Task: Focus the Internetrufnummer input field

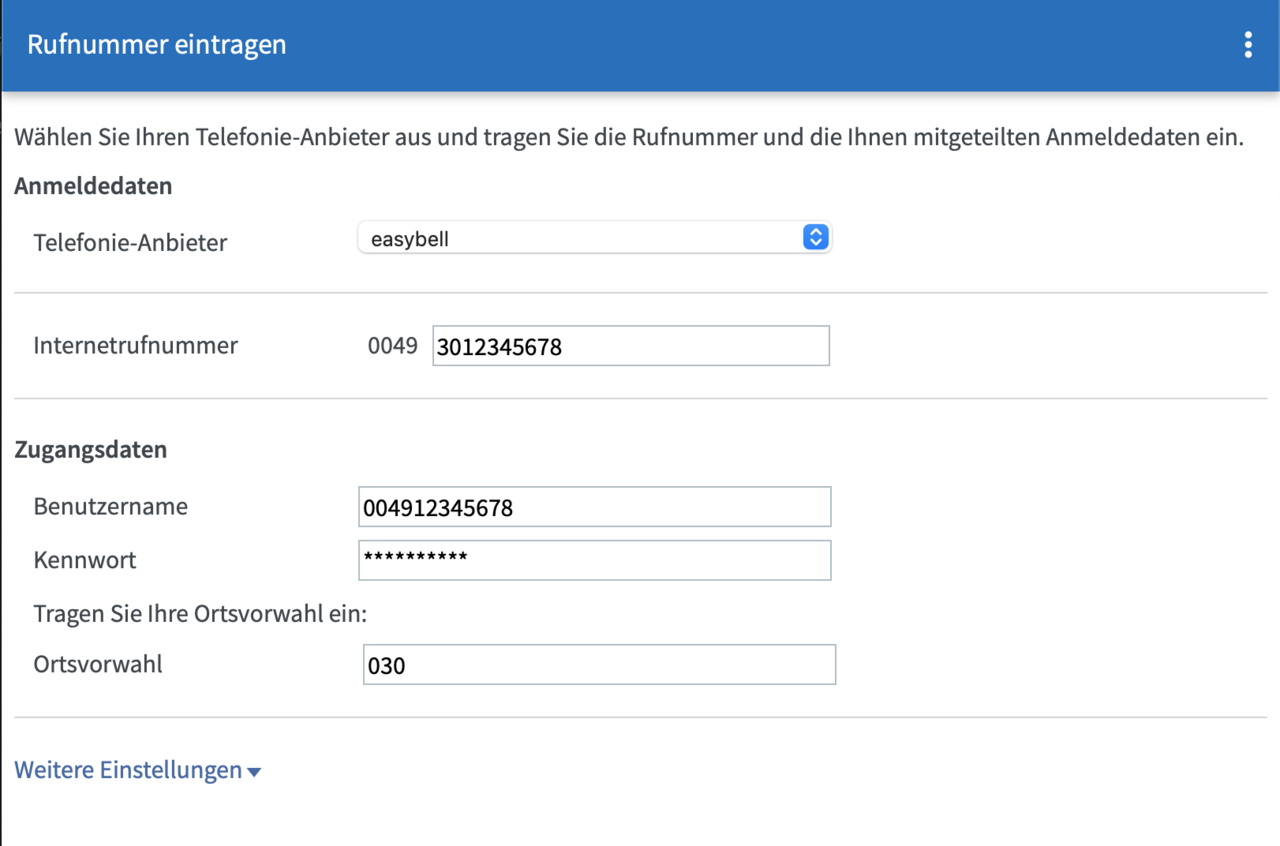Action: (630, 345)
